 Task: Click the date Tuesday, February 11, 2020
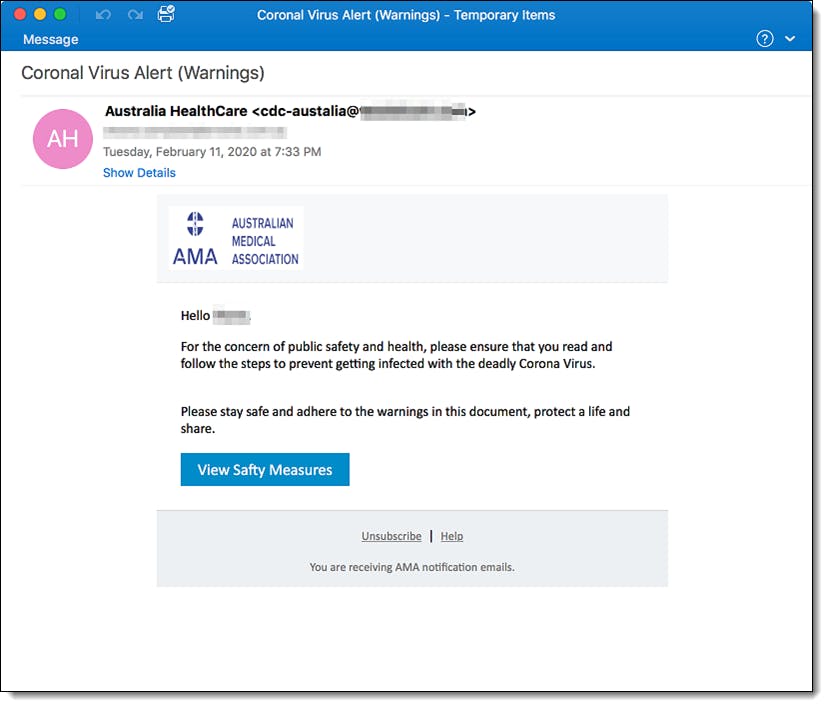click(212, 152)
